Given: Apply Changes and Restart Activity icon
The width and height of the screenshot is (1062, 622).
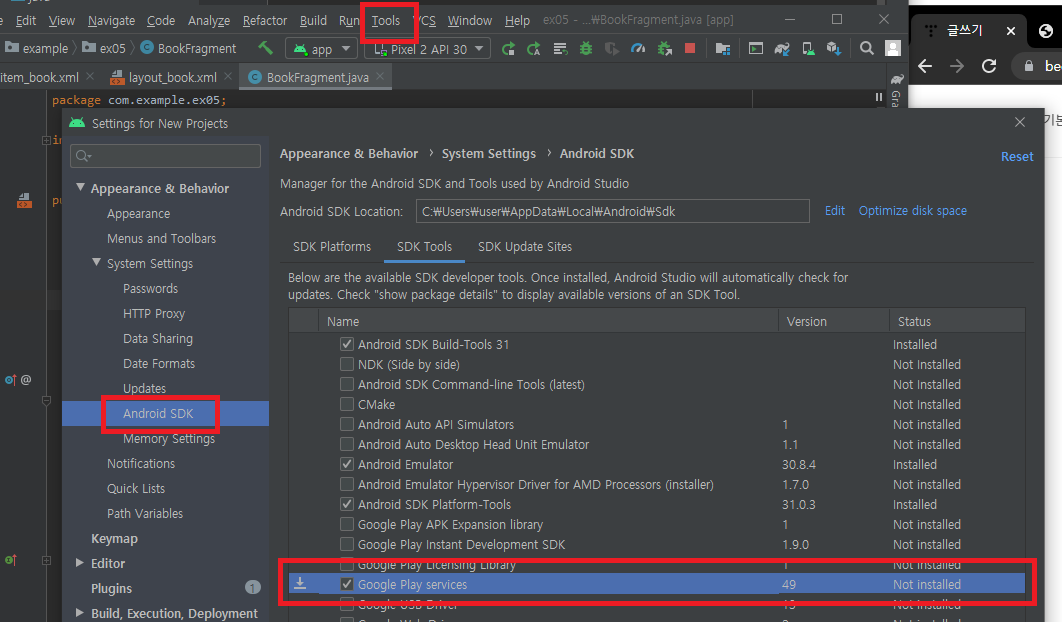Looking at the screenshot, I should [x=534, y=49].
